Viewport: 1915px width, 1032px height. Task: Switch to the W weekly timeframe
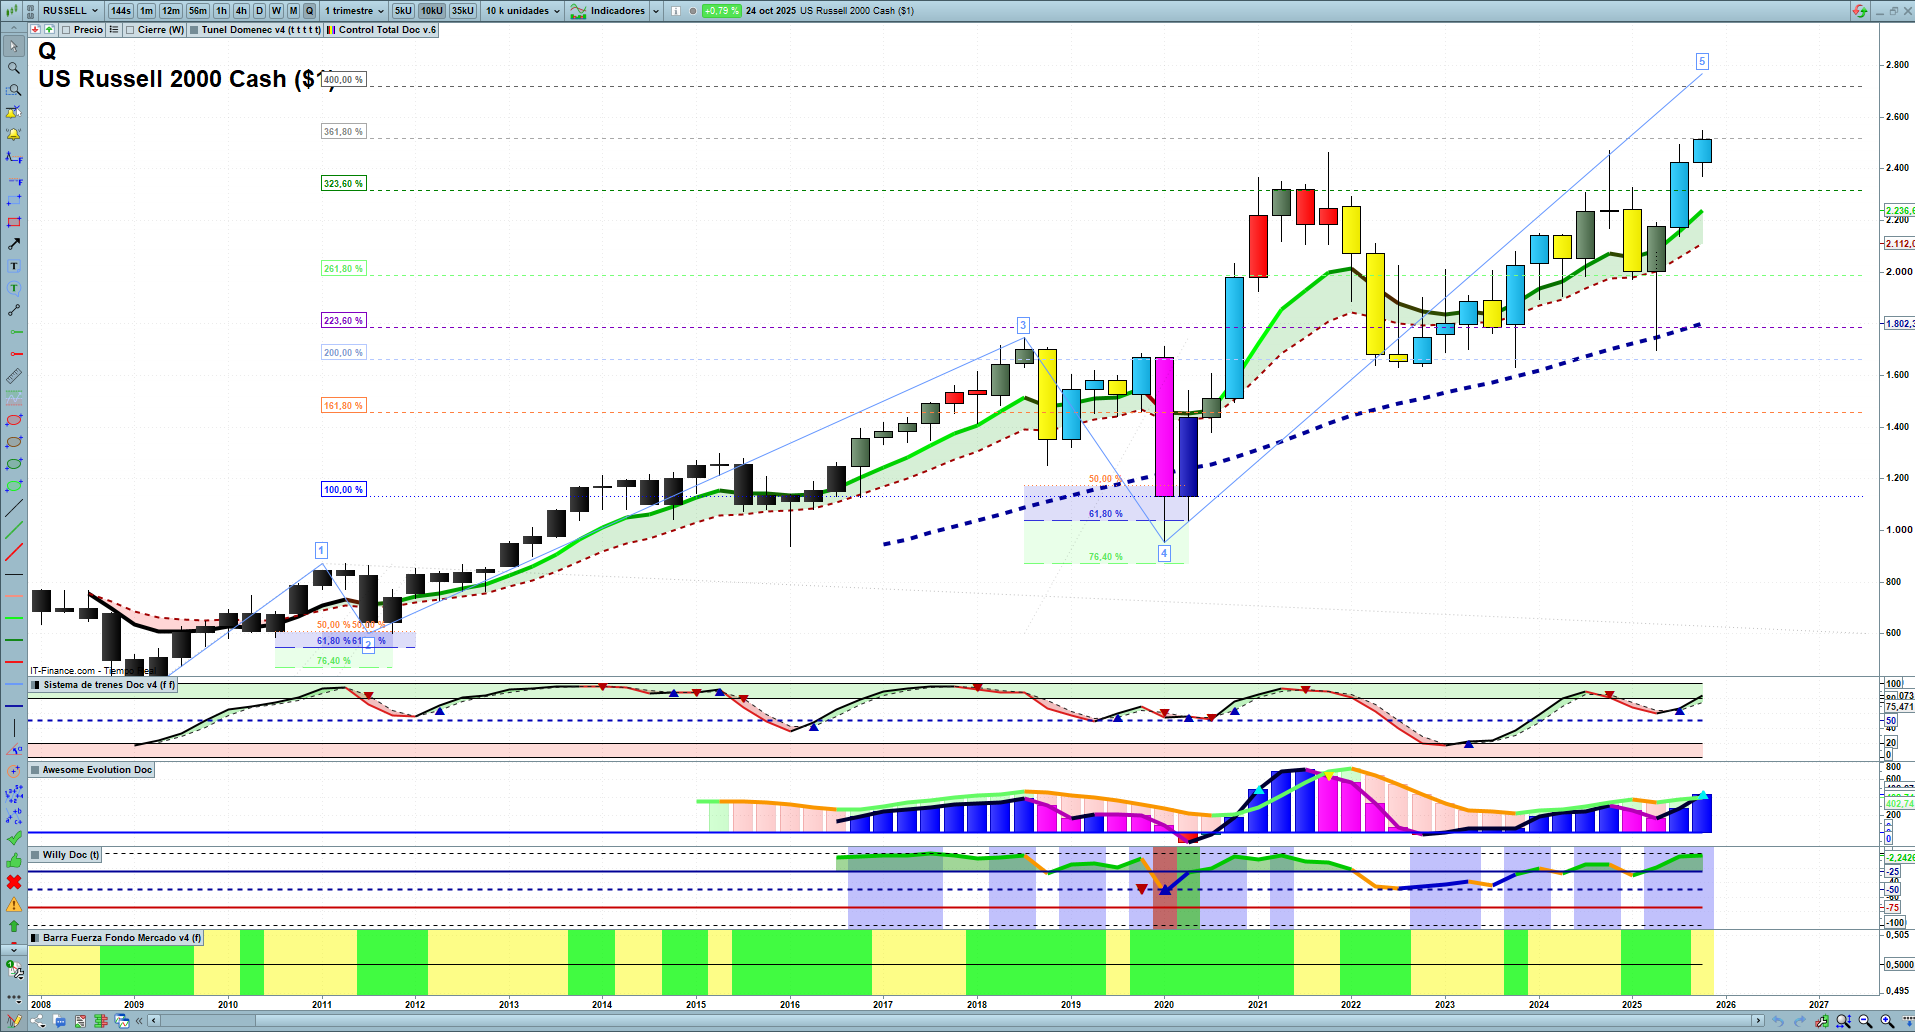pyautogui.click(x=276, y=11)
